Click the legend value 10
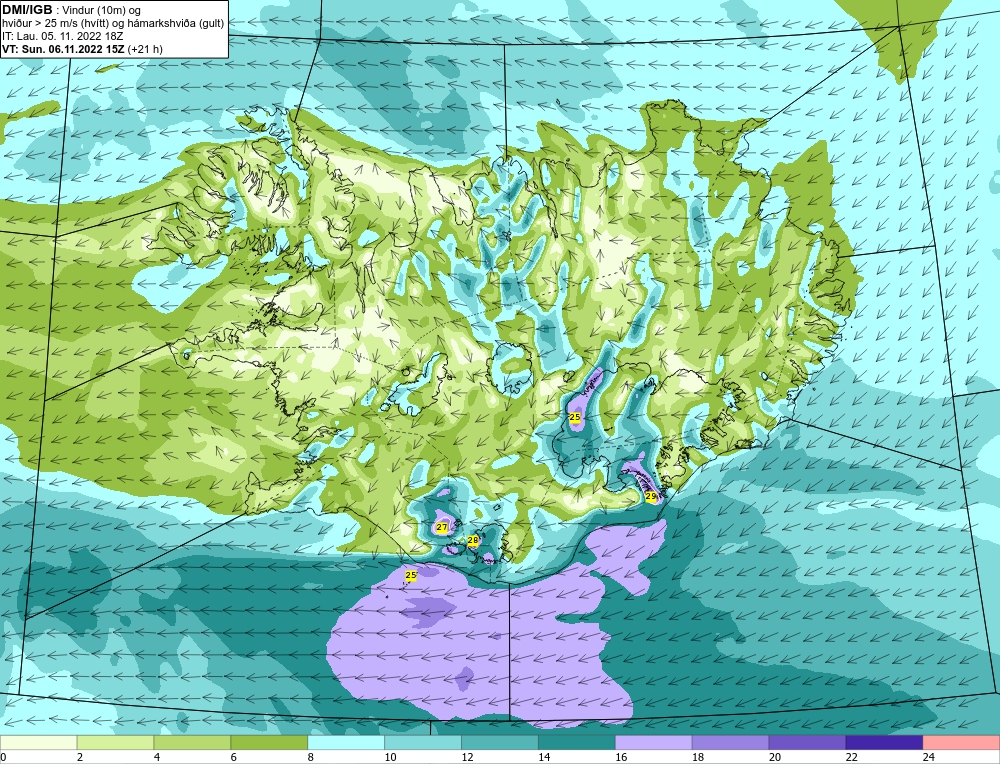This screenshot has width=1000, height=764. click(390, 757)
